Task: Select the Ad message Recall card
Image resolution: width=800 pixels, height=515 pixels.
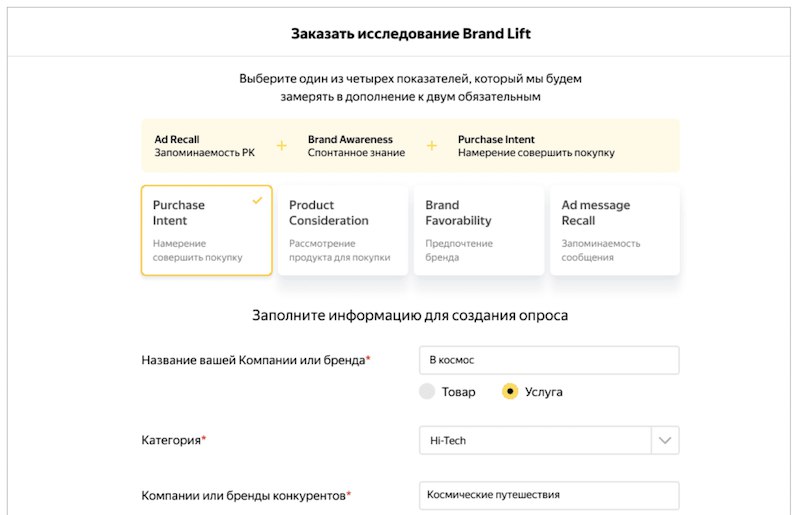Action: [615, 230]
